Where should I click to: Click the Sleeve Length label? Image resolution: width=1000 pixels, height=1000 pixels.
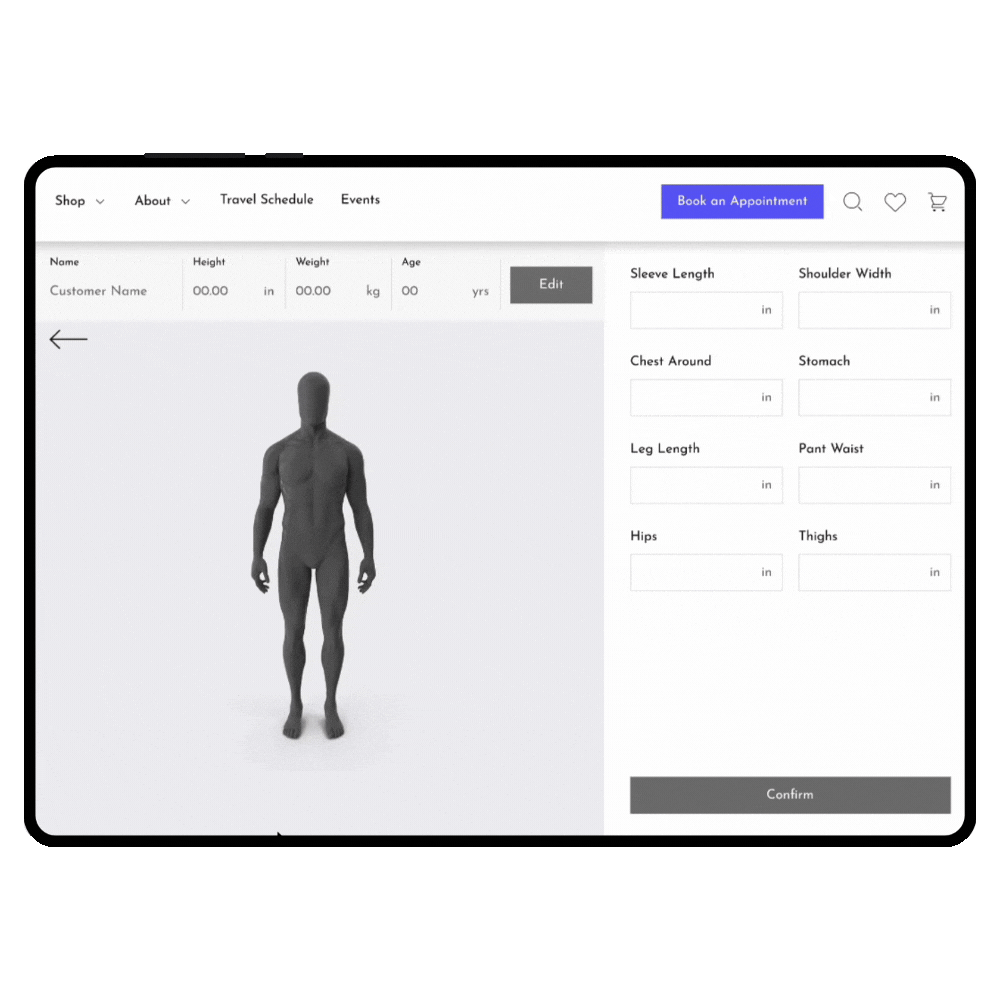672,274
